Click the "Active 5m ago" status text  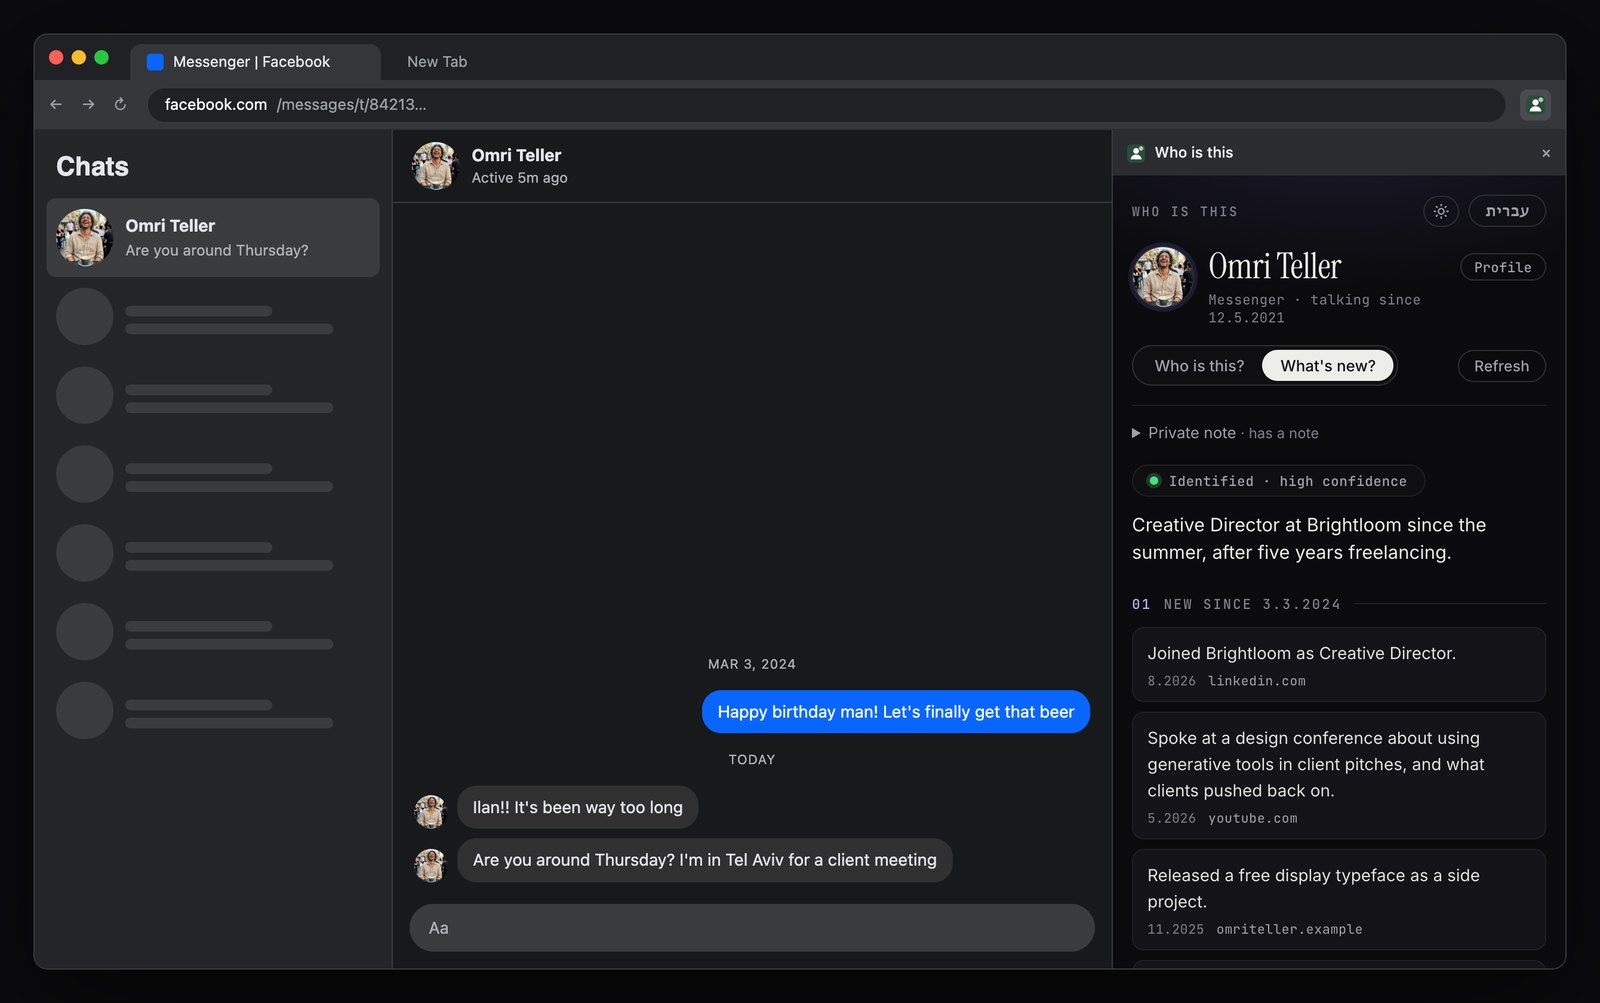(x=519, y=178)
